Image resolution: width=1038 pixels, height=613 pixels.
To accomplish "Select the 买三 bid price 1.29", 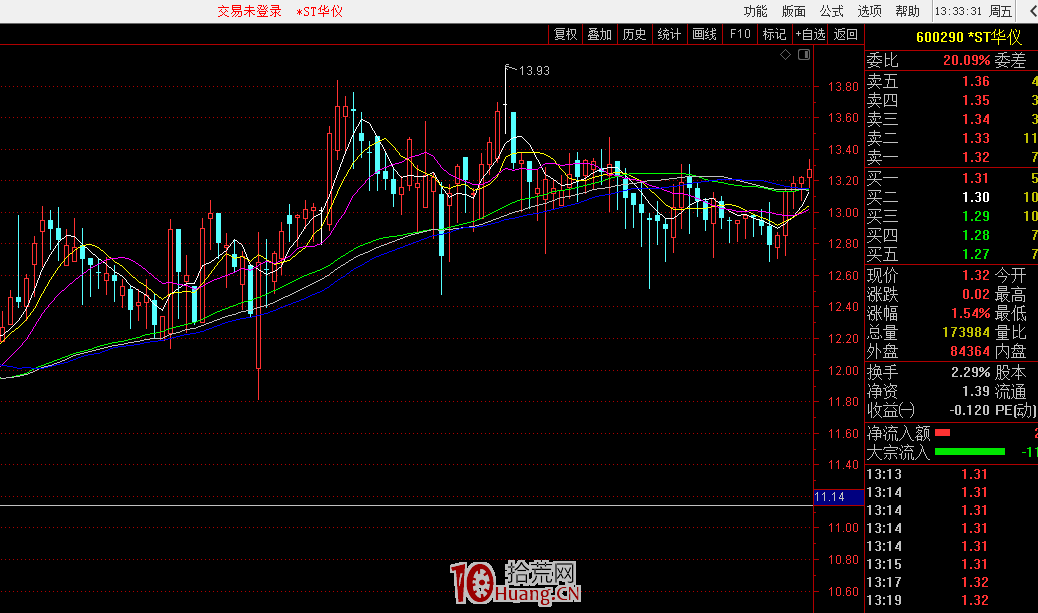I will pyautogui.click(x=976, y=216).
